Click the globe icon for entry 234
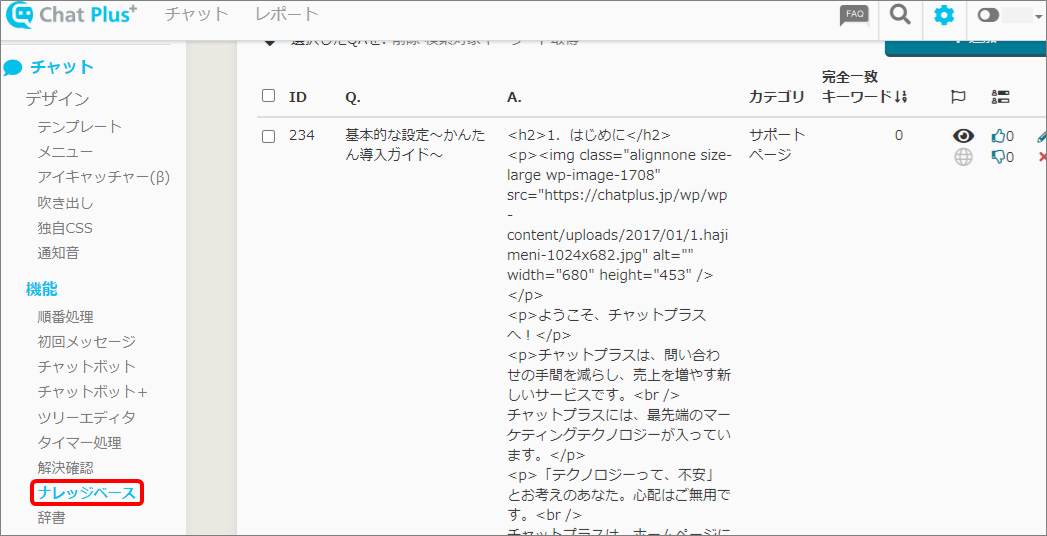Viewport: 1047px width, 536px height. click(963, 157)
